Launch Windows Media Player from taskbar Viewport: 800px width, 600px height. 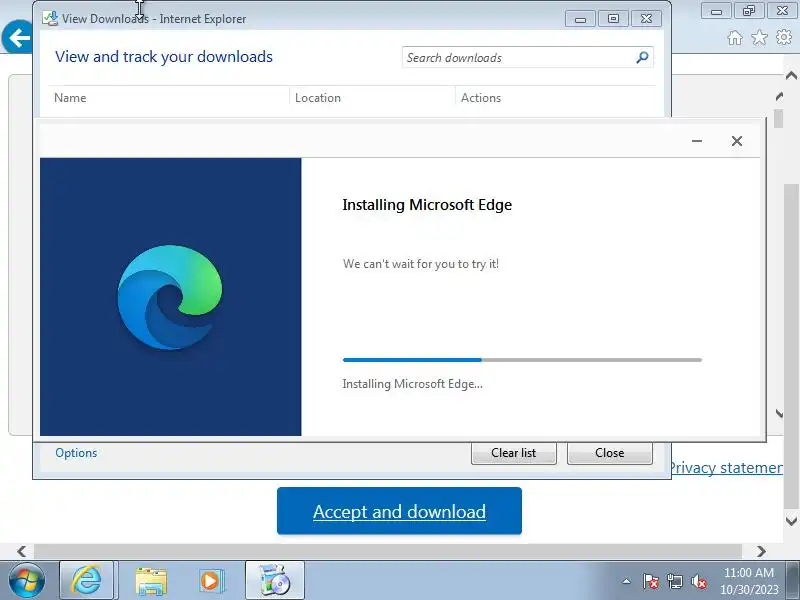tap(211, 581)
